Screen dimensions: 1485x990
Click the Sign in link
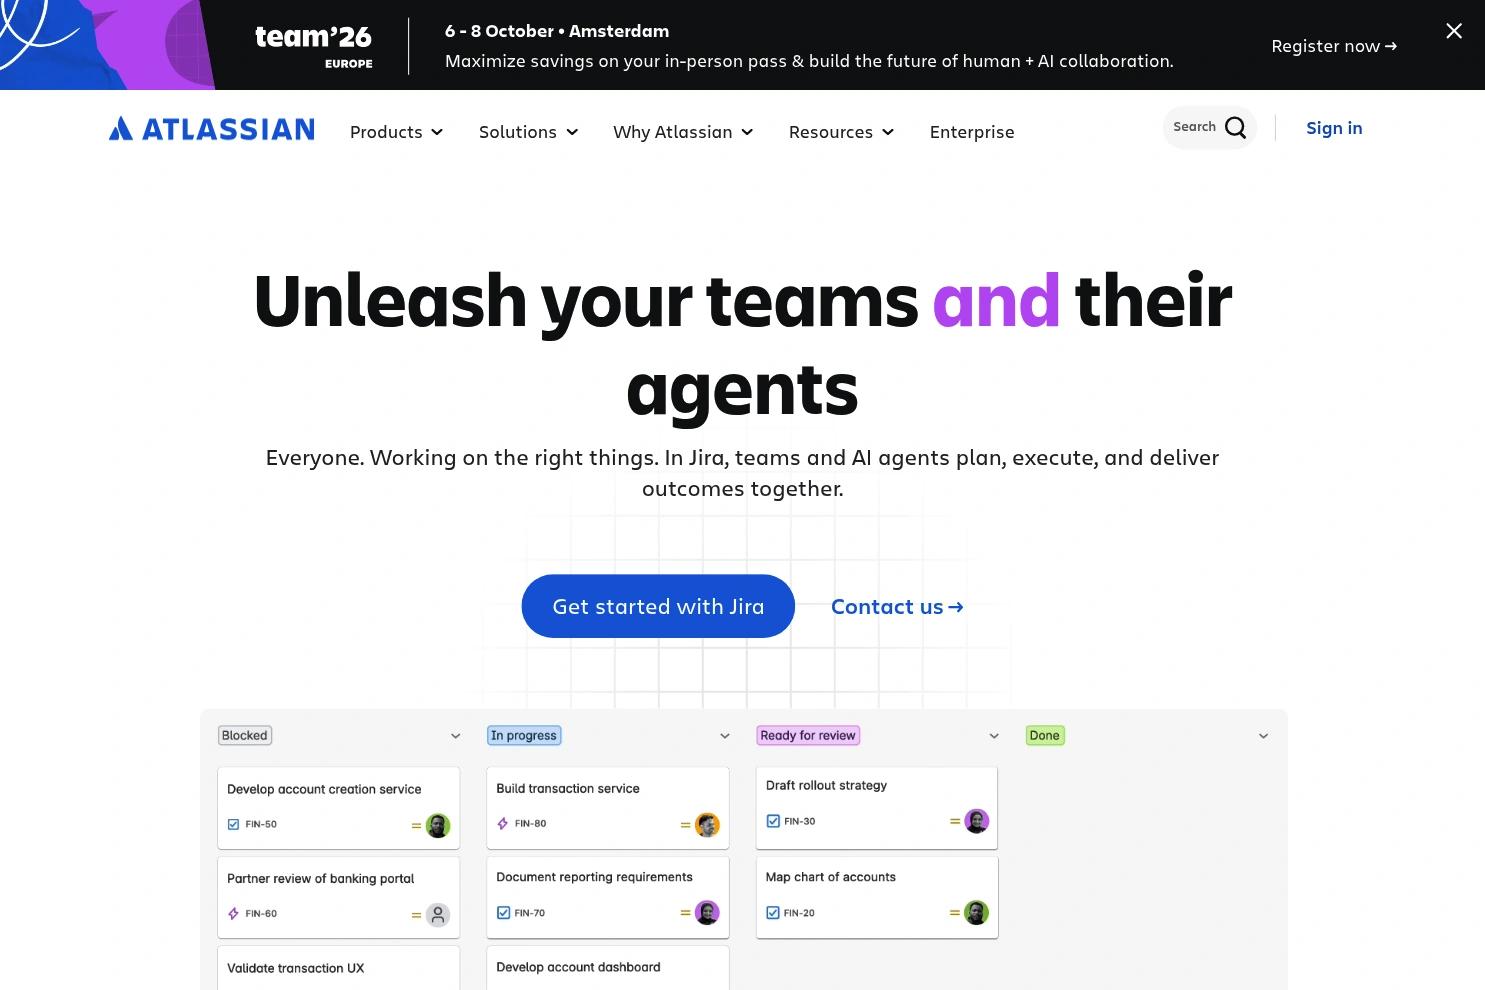1334,128
